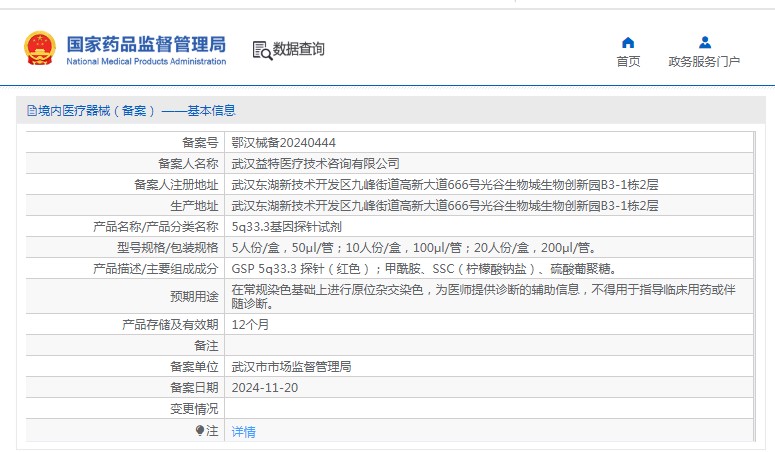Click the 备案人注册地址 row label

176,184
